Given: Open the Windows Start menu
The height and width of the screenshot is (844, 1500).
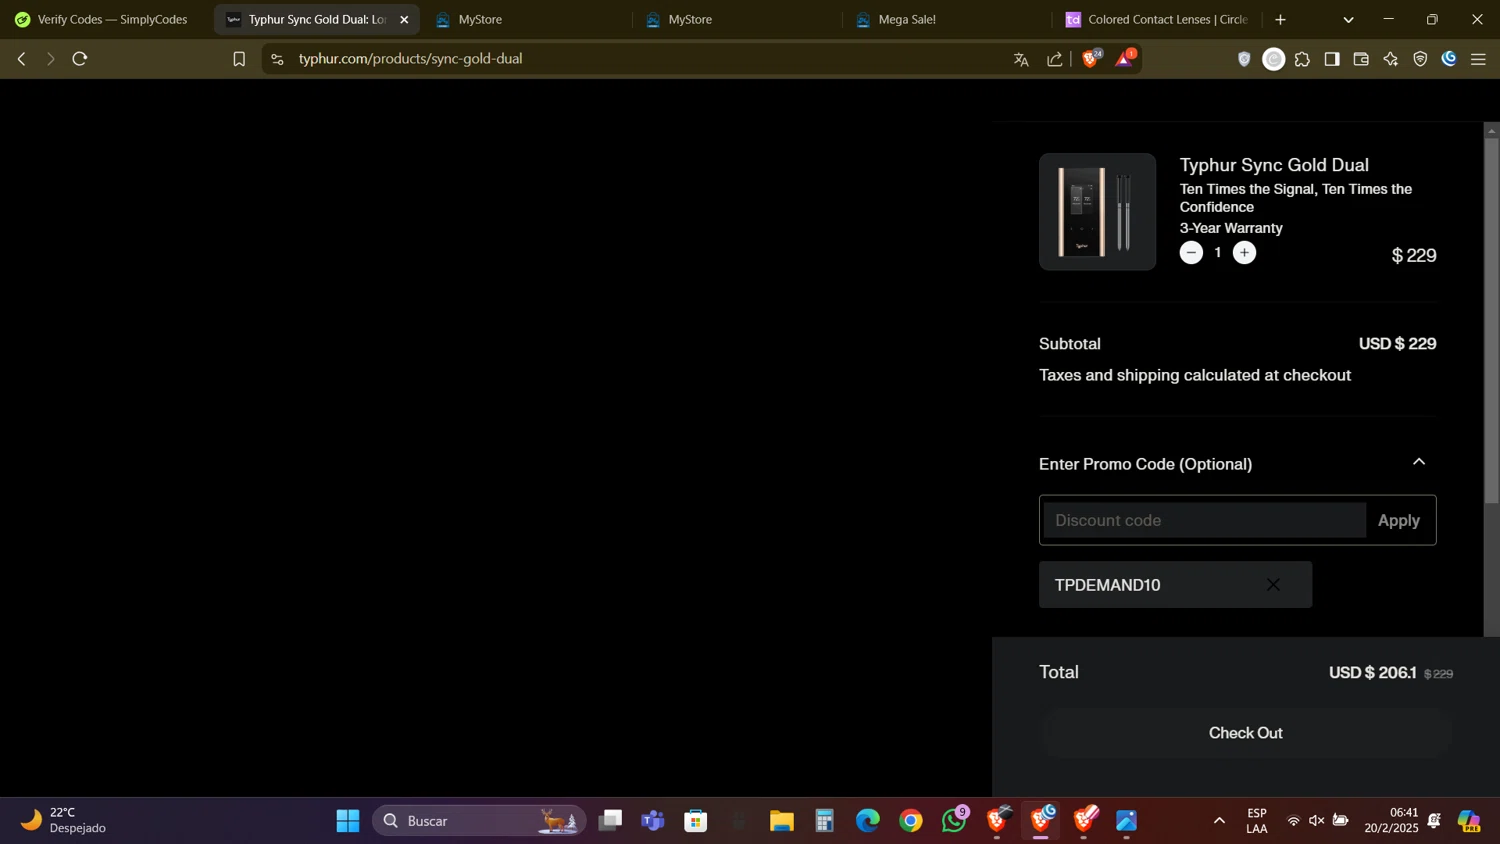Looking at the screenshot, I should [348, 821].
